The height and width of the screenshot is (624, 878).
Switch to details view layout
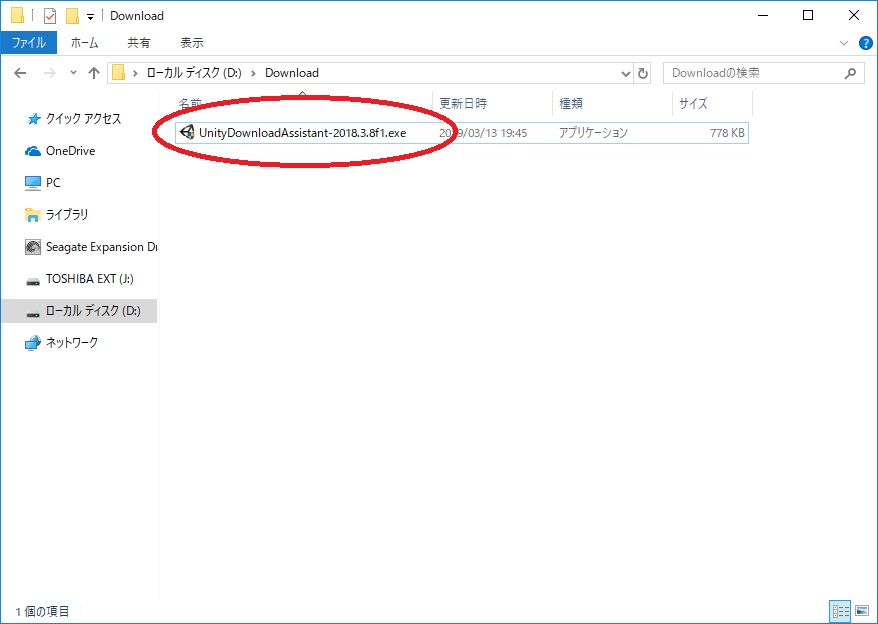coord(840,612)
